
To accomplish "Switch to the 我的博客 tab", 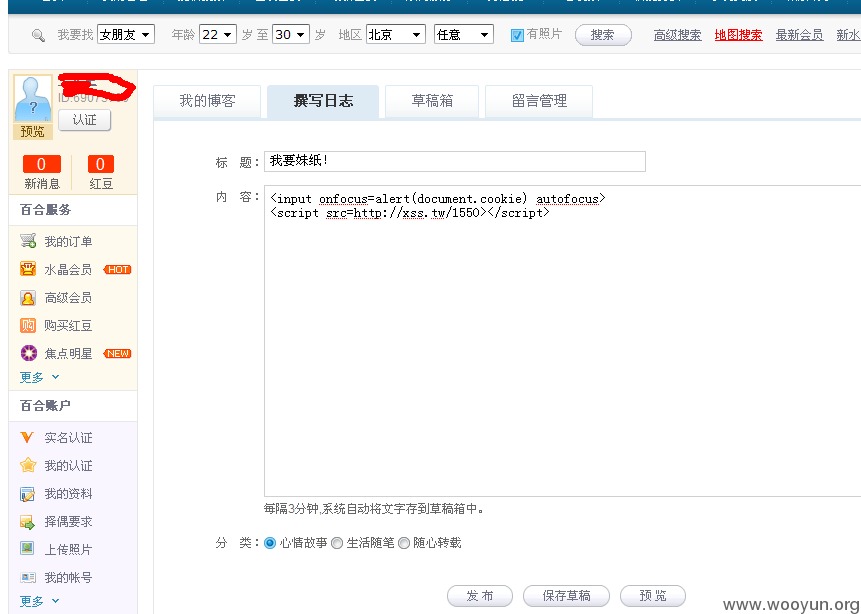I will click(x=207, y=102).
